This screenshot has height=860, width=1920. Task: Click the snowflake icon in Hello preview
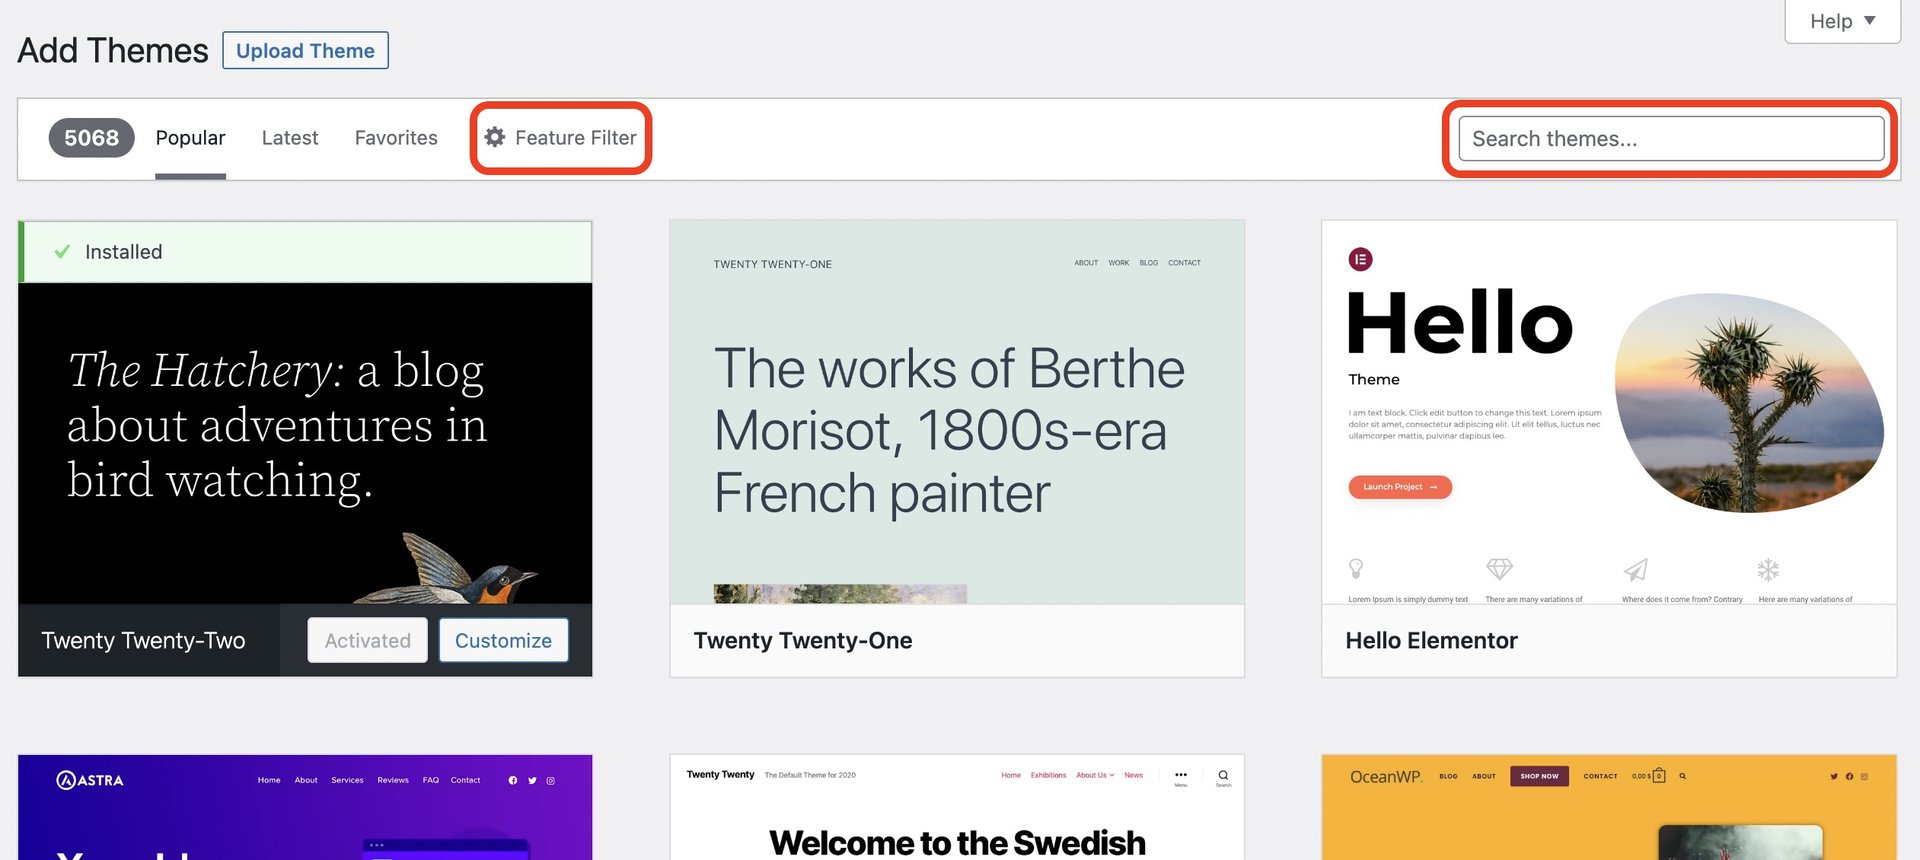[1768, 569]
